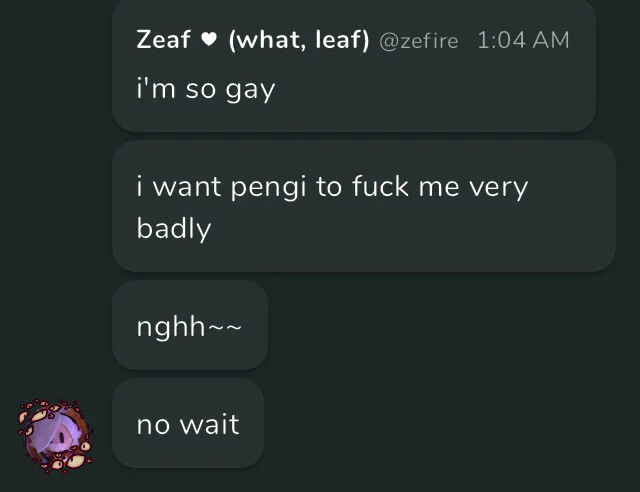The image size is (640, 492).
Task: Click the word "gay" in the first message
Action: tap(250, 90)
